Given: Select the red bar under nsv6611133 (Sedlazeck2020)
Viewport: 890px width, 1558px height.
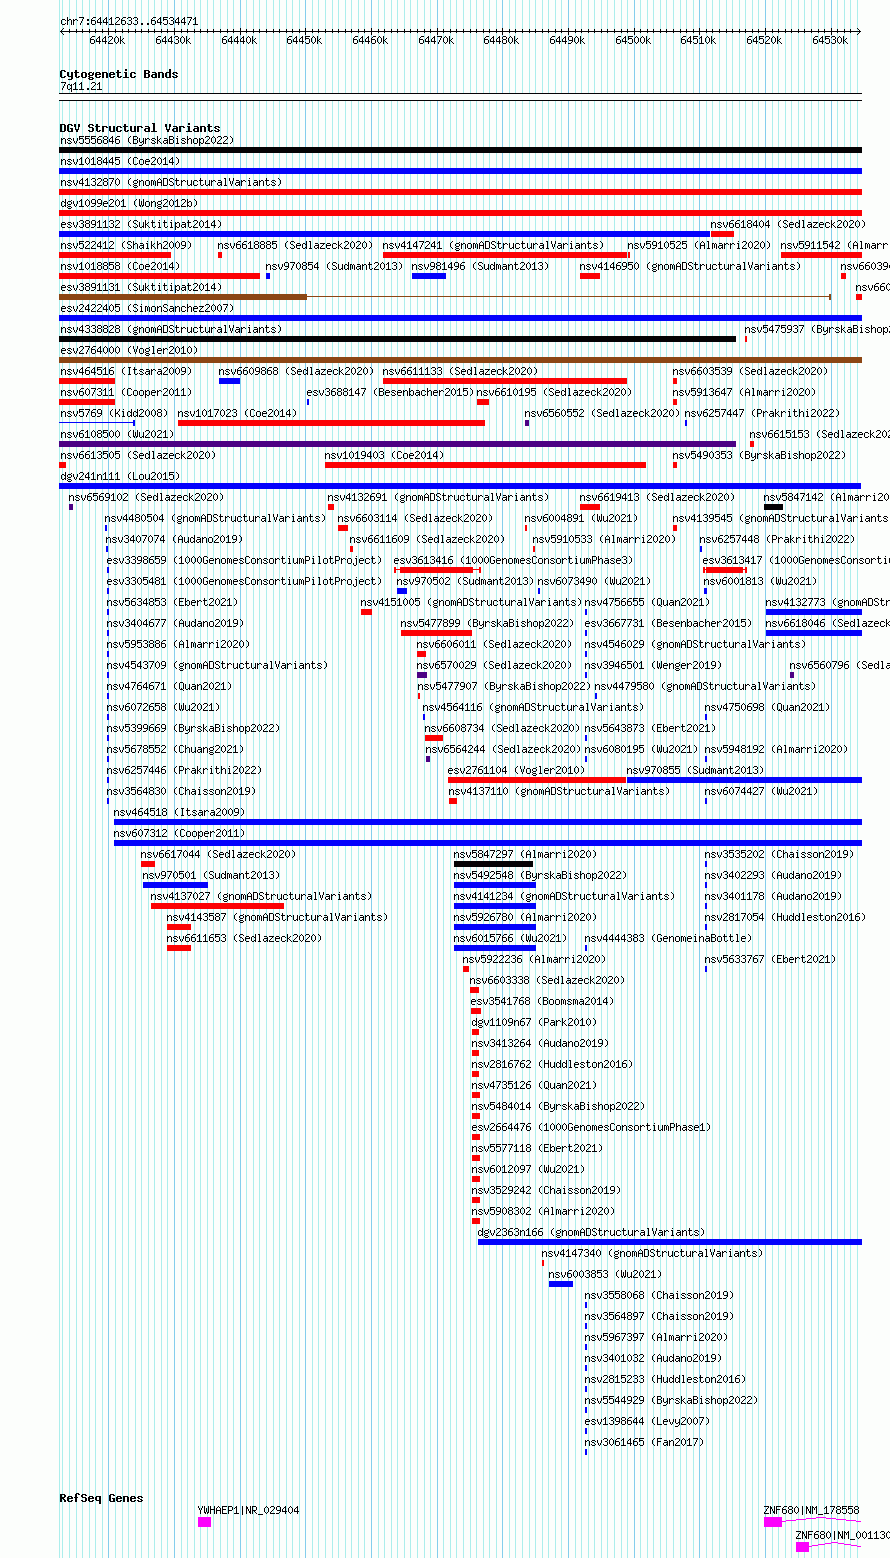Looking at the screenshot, I should click(x=505, y=381).
